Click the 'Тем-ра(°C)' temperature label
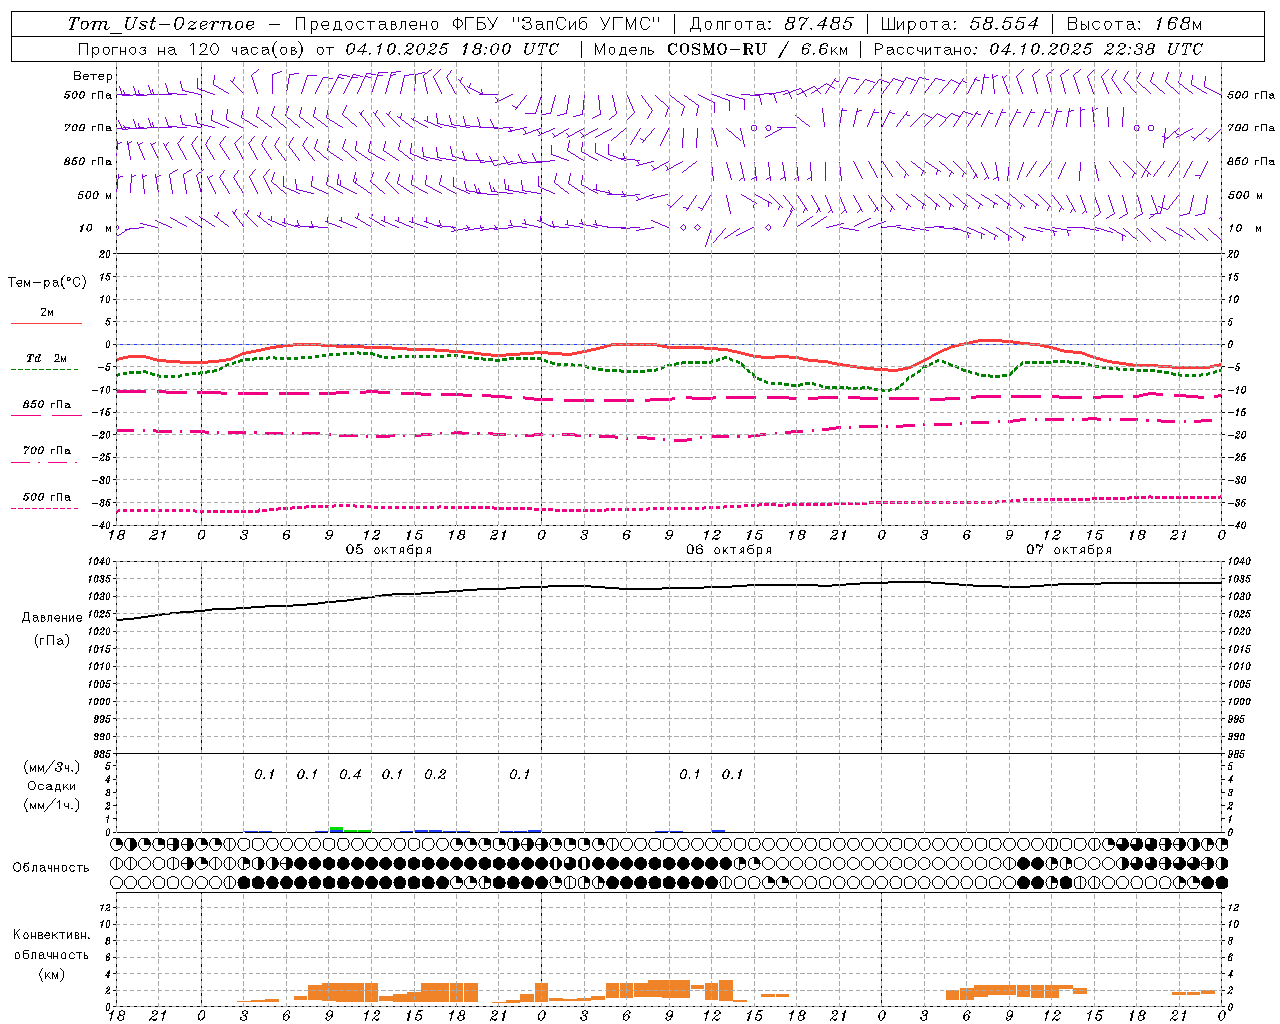The height and width of the screenshot is (1024, 1280). (x=47, y=283)
